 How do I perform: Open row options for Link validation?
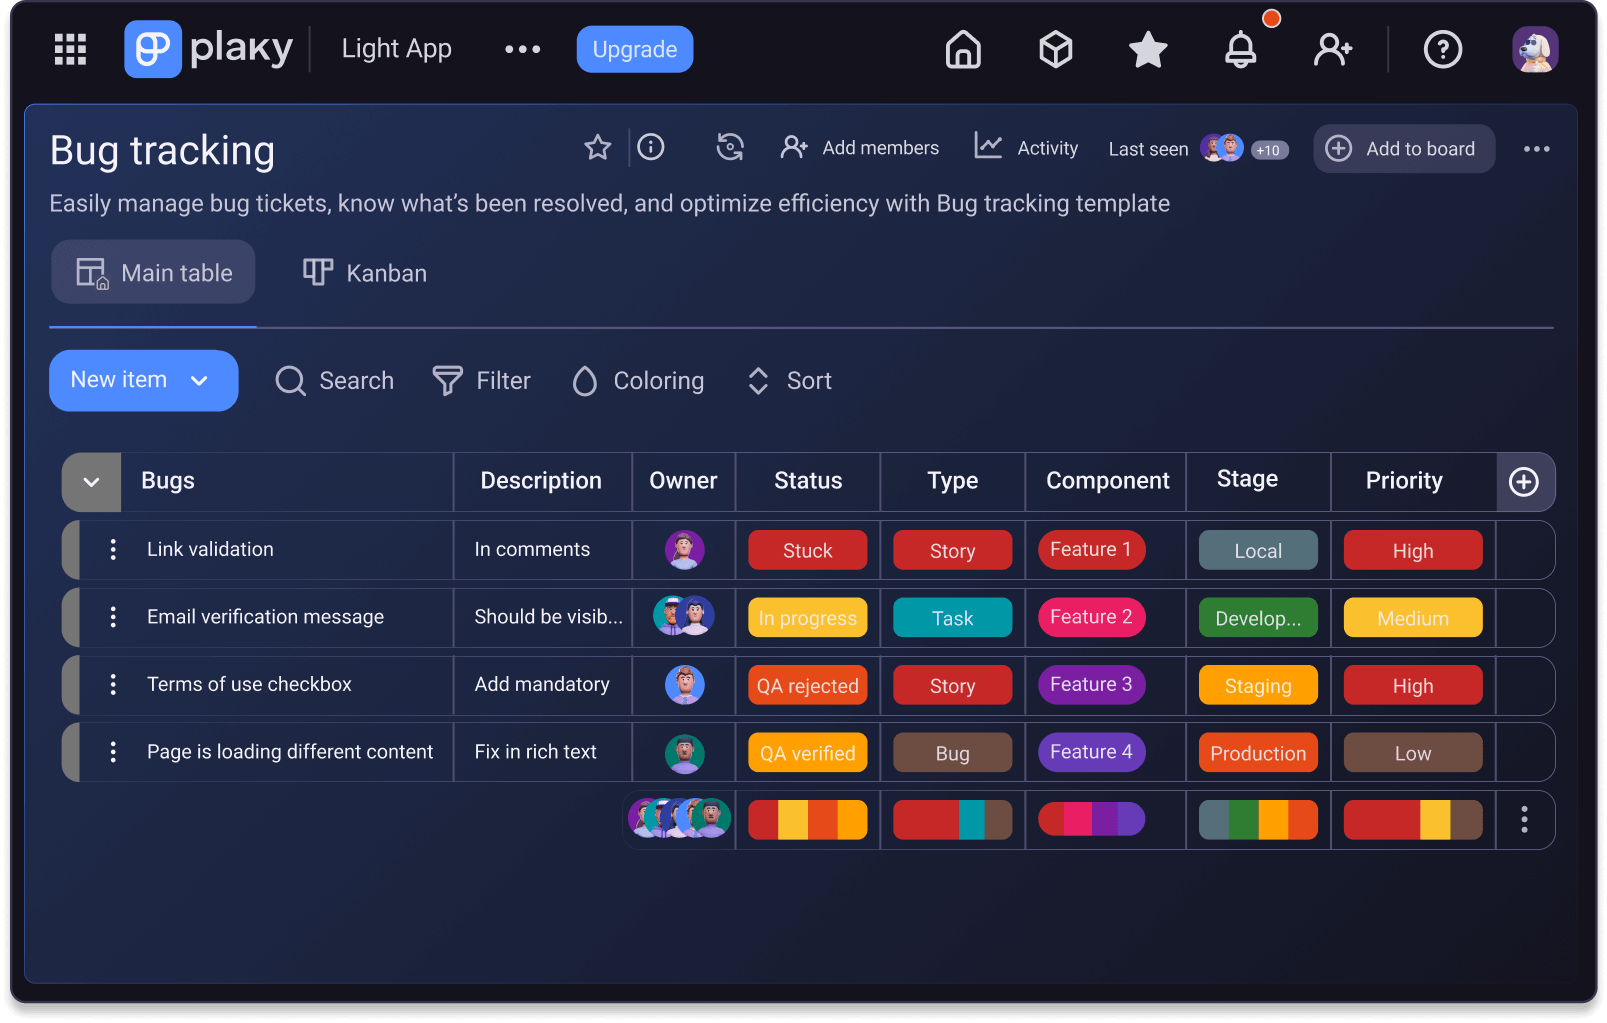coord(112,549)
